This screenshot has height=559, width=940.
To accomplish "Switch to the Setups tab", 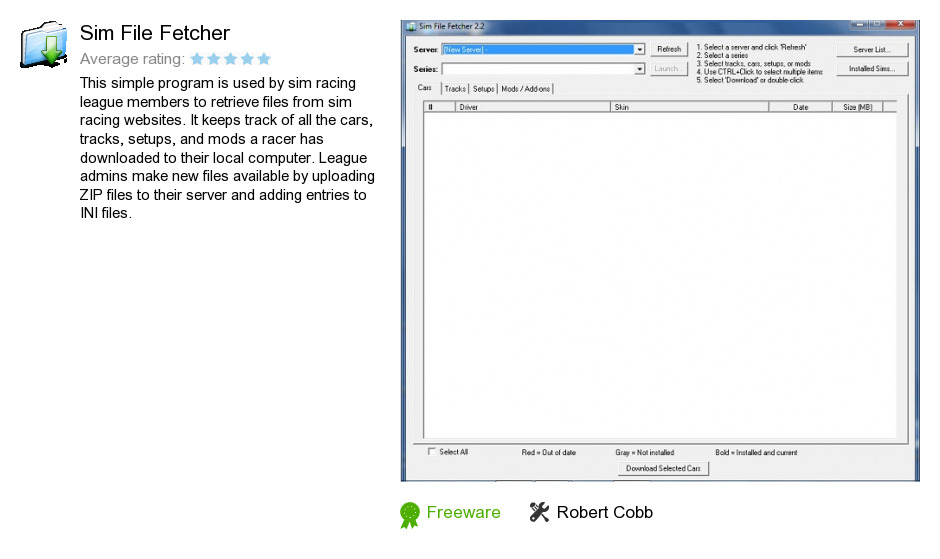I will [x=483, y=89].
